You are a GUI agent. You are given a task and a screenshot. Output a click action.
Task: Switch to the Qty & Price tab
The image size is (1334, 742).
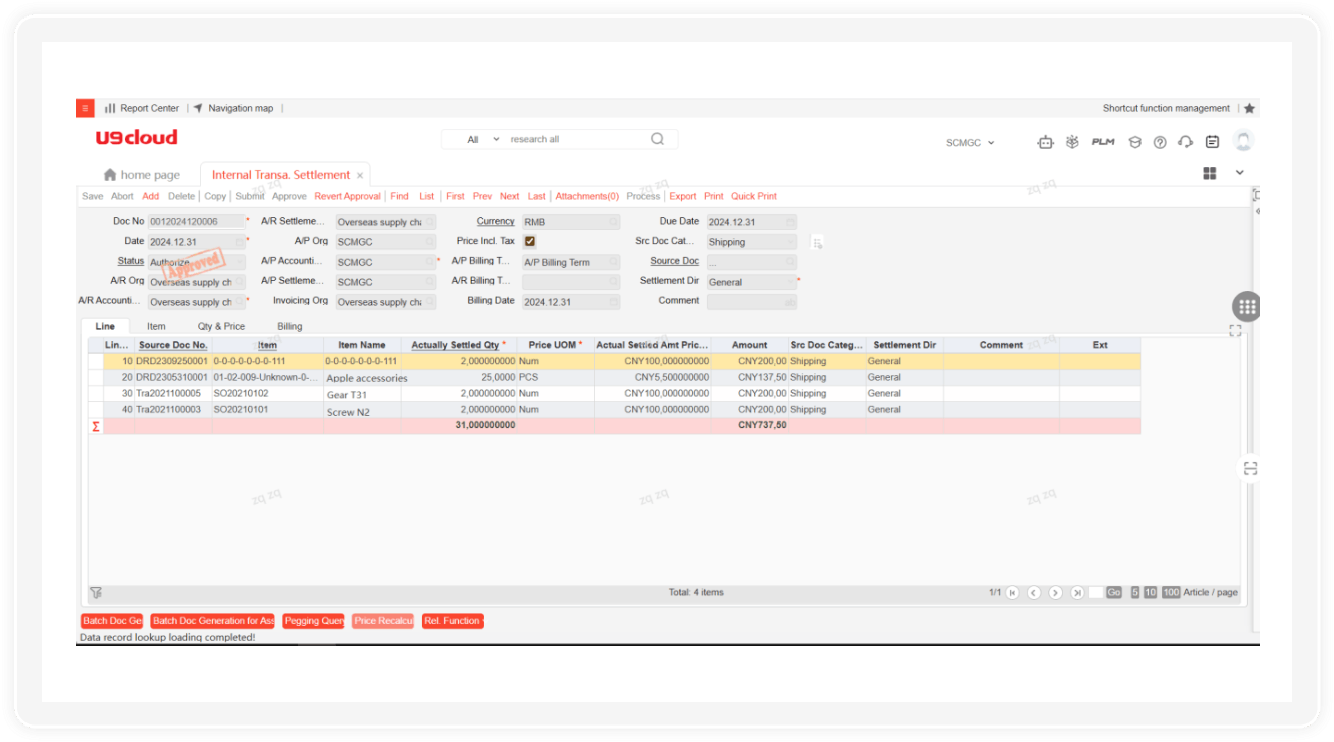click(x=221, y=326)
